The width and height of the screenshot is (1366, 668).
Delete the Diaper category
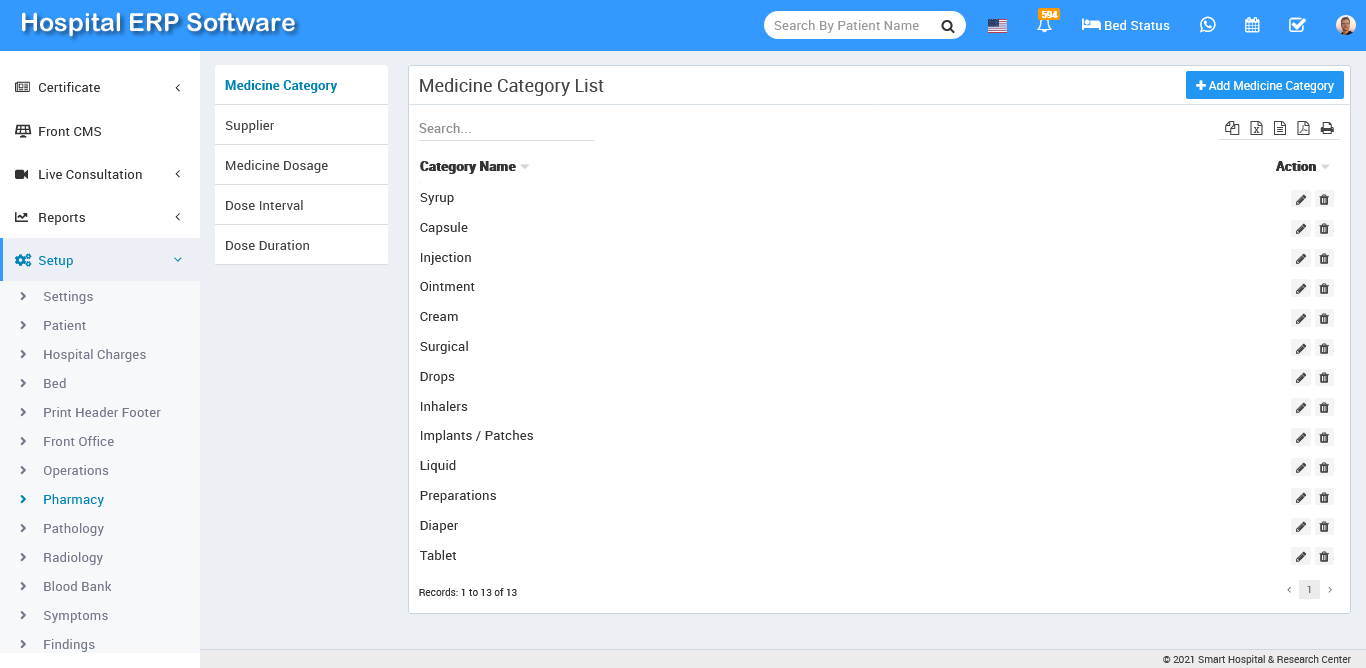1324,527
